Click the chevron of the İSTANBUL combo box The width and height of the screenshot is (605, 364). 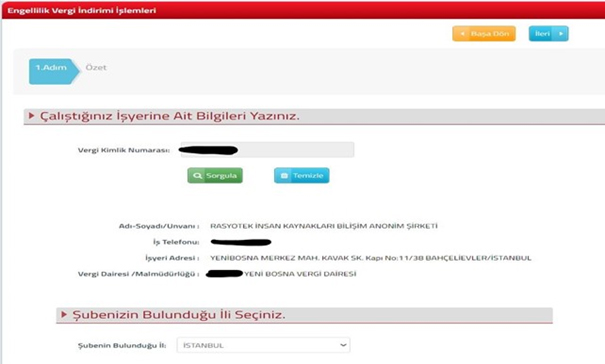(343, 345)
